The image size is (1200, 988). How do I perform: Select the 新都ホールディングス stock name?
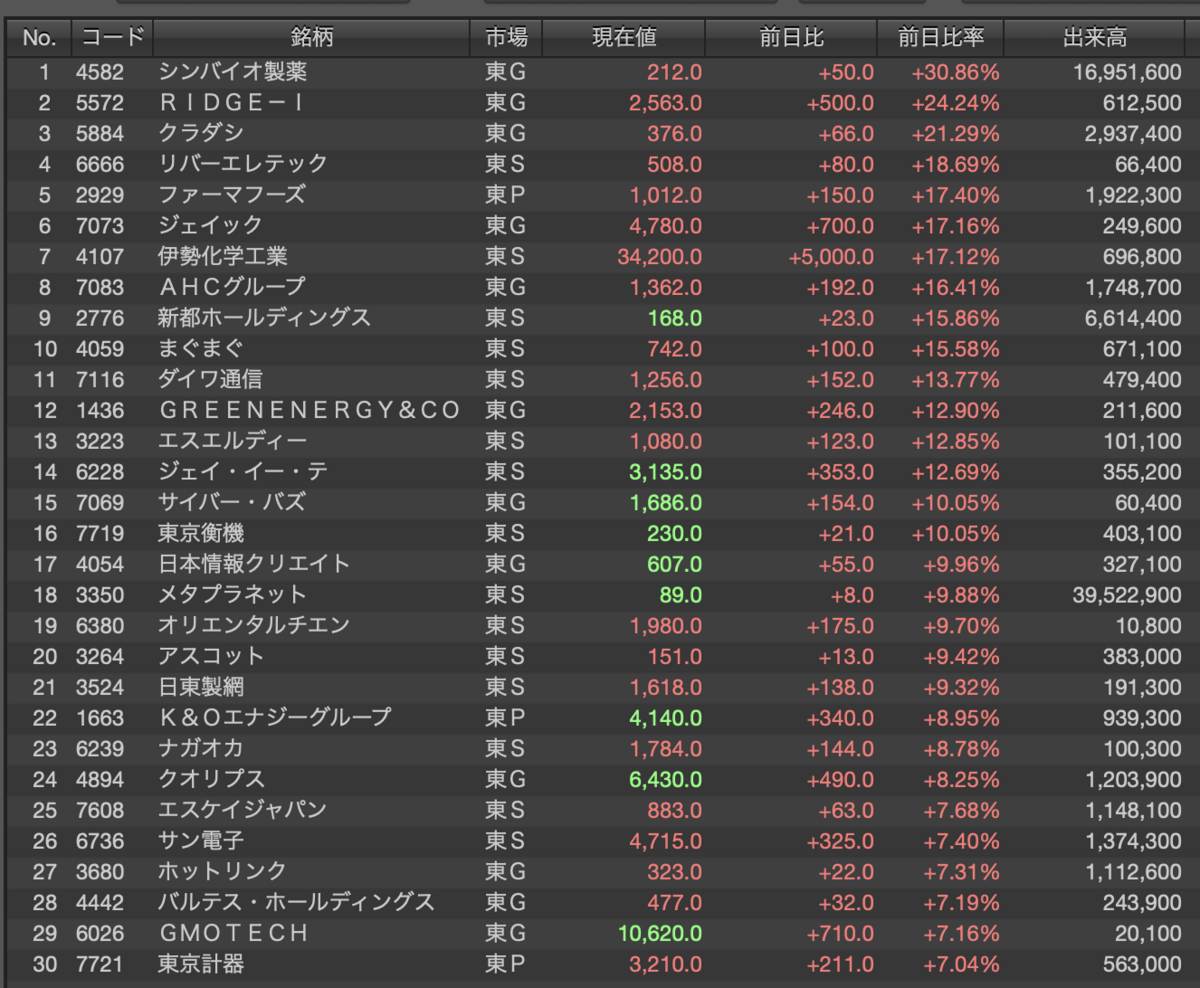click(264, 318)
